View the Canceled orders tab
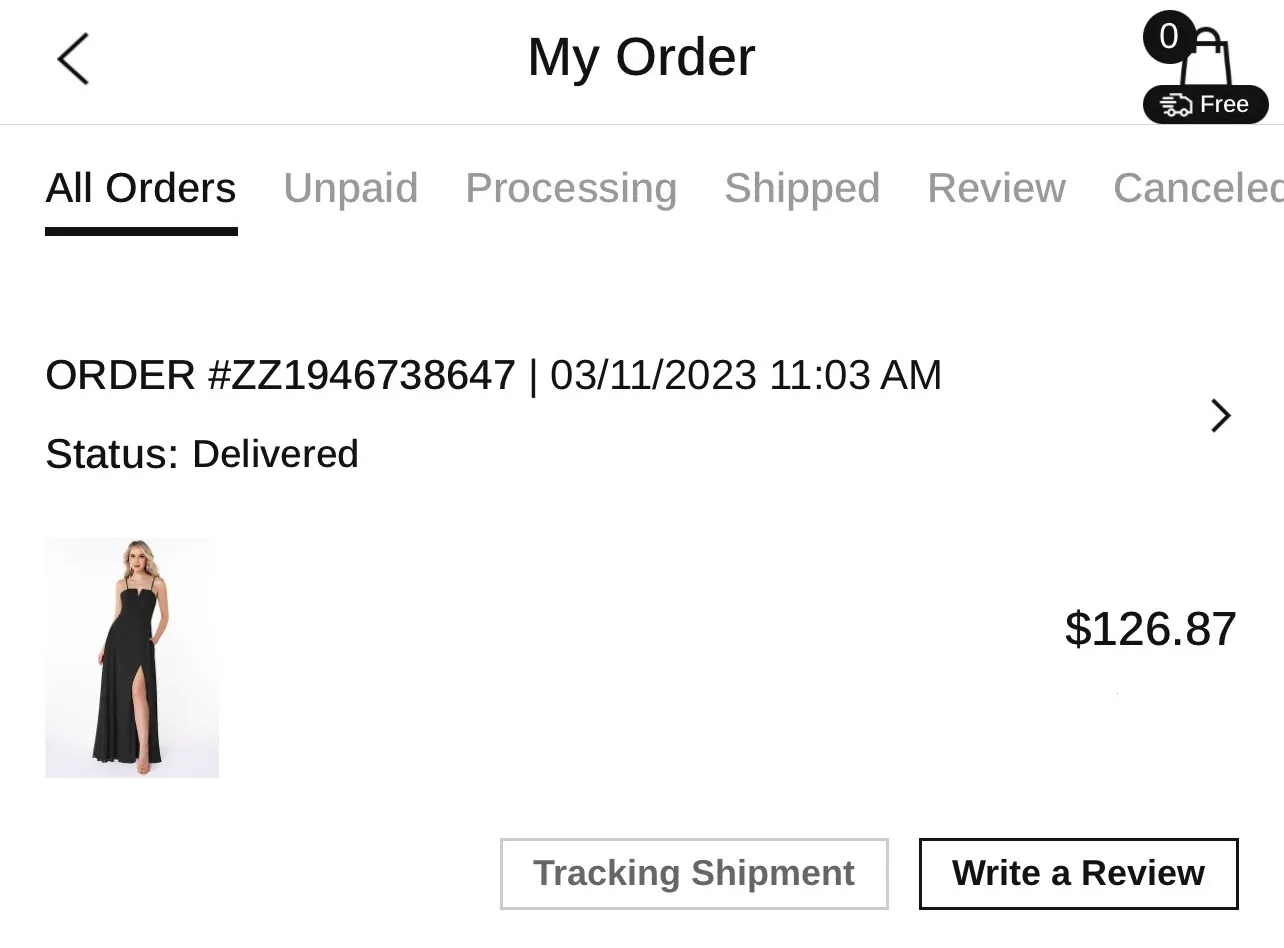 click(x=1197, y=188)
